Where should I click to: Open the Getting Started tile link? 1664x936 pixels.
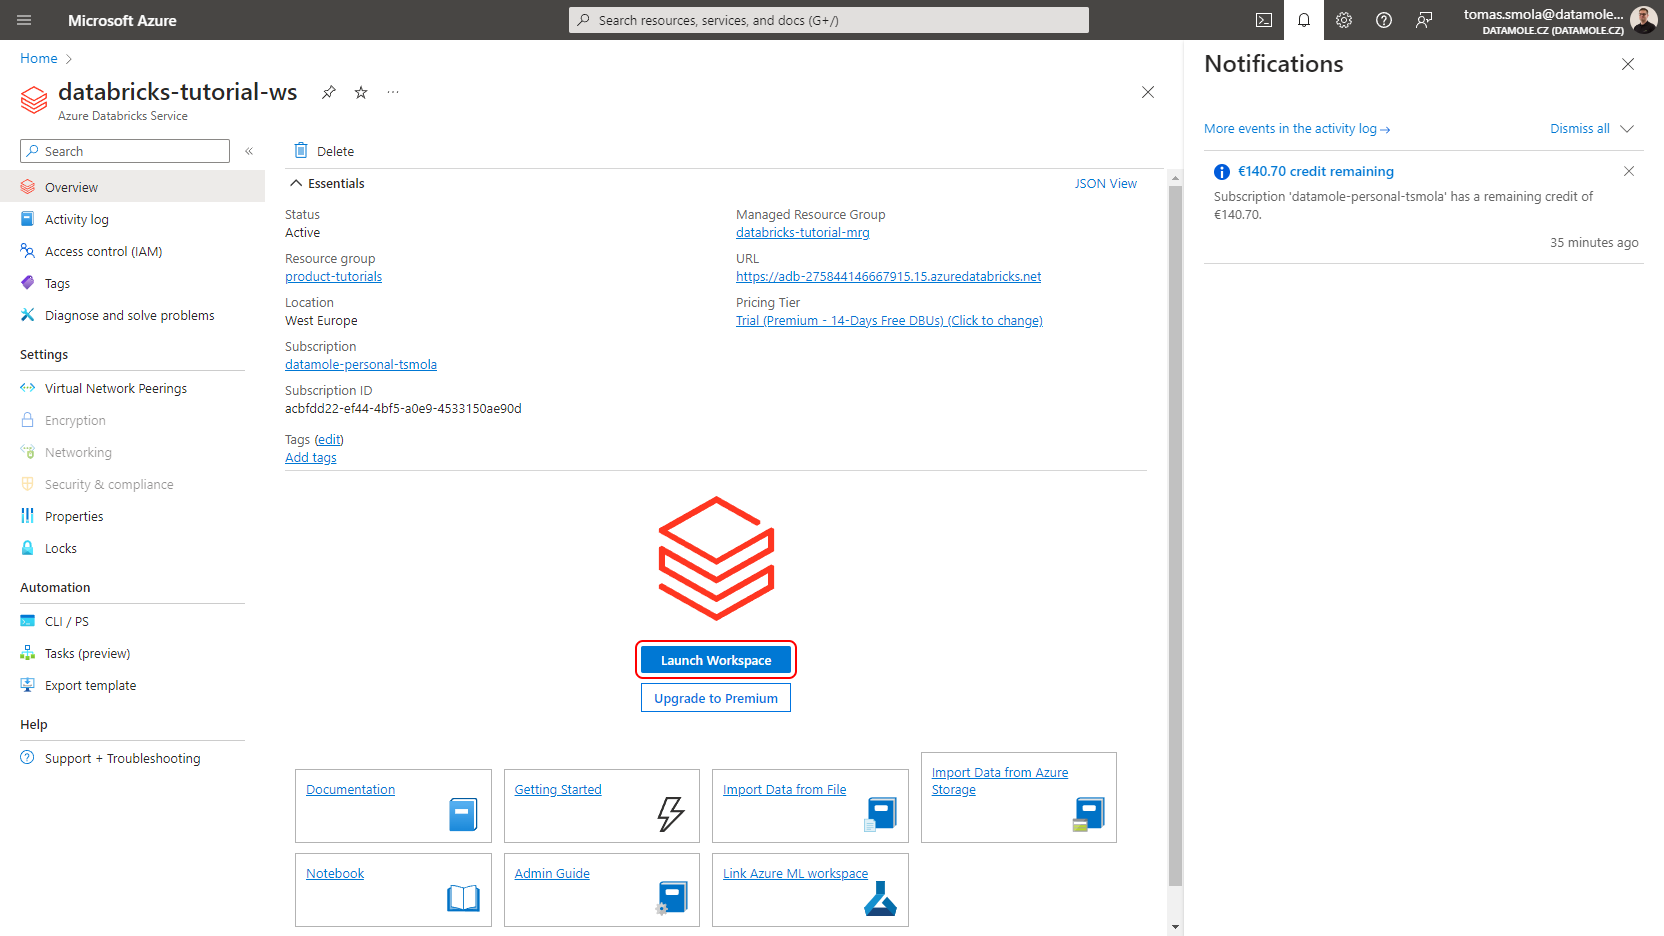point(558,790)
